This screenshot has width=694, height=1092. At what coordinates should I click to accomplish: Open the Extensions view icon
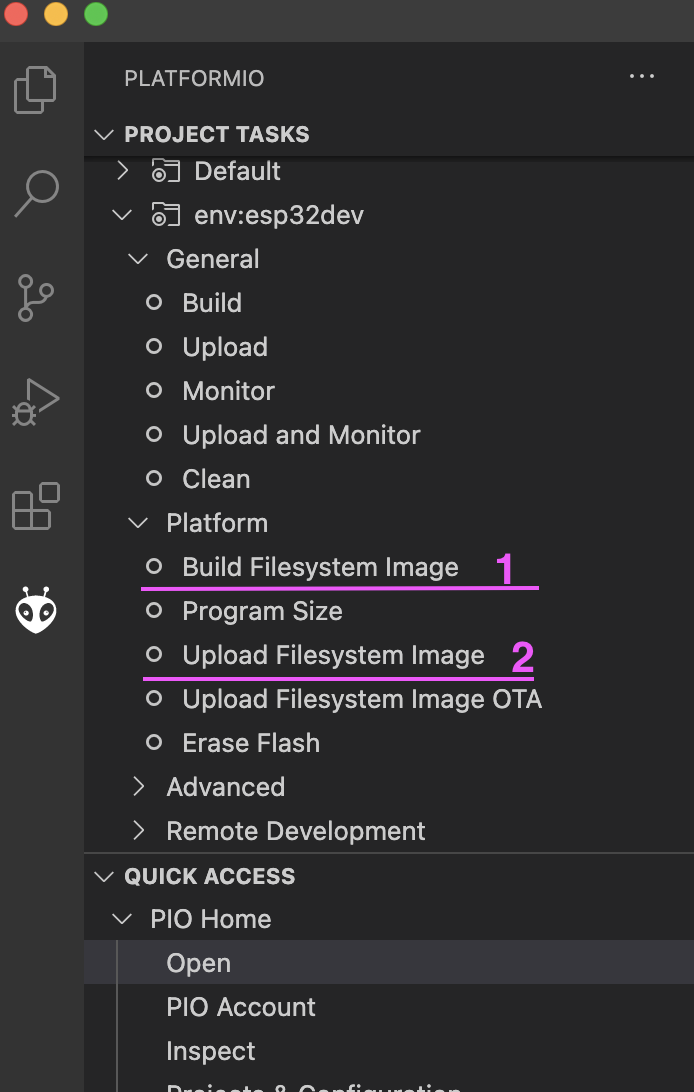(x=36, y=506)
